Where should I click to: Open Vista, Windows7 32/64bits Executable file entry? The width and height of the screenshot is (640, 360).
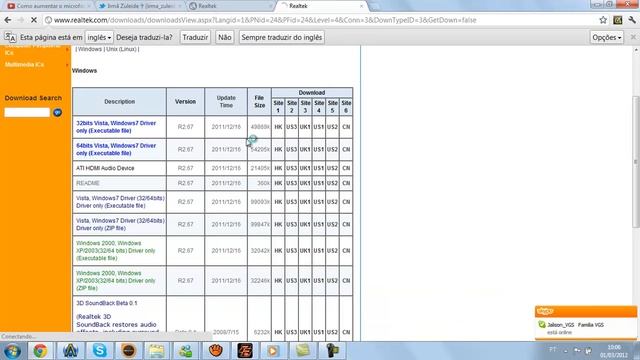pos(120,202)
